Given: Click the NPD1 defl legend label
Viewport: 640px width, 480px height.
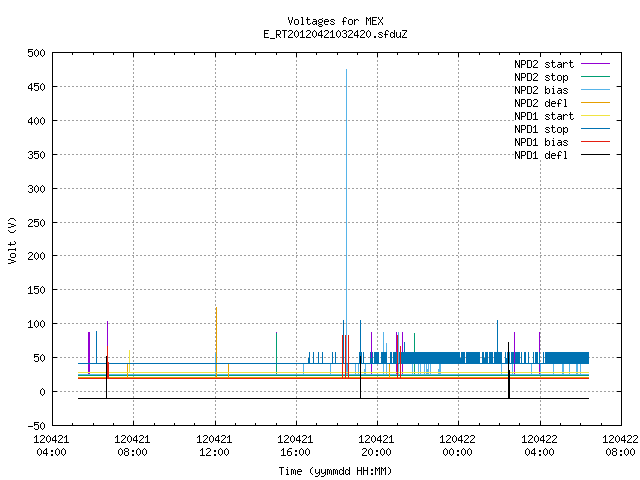Looking at the screenshot, I should click(x=541, y=155).
